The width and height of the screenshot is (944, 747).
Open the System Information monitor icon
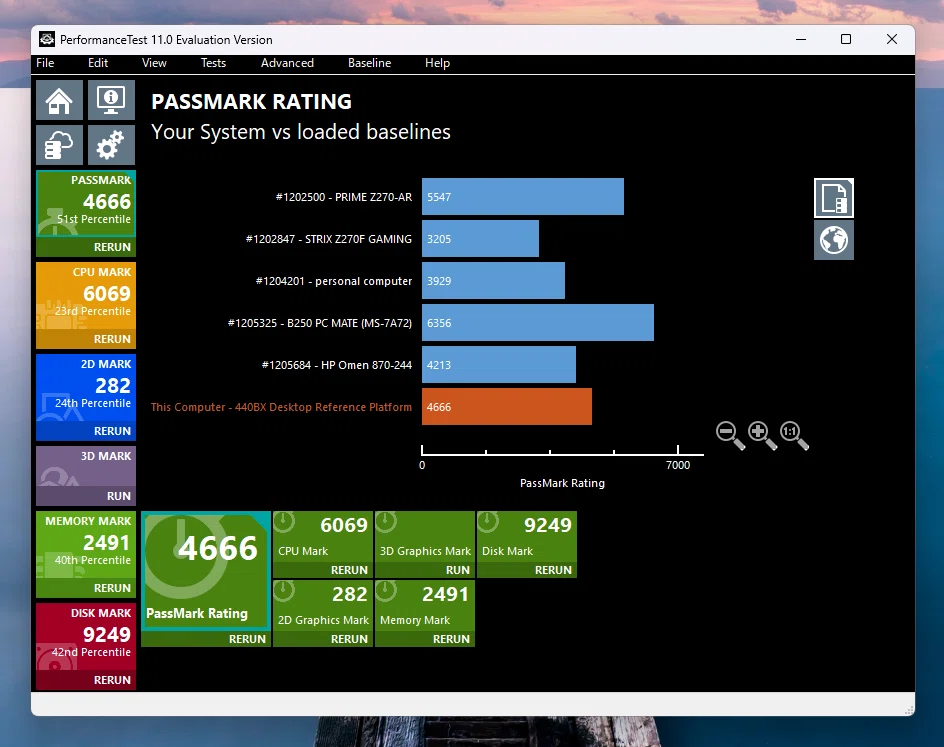pyautogui.click(x=111, y=100)
